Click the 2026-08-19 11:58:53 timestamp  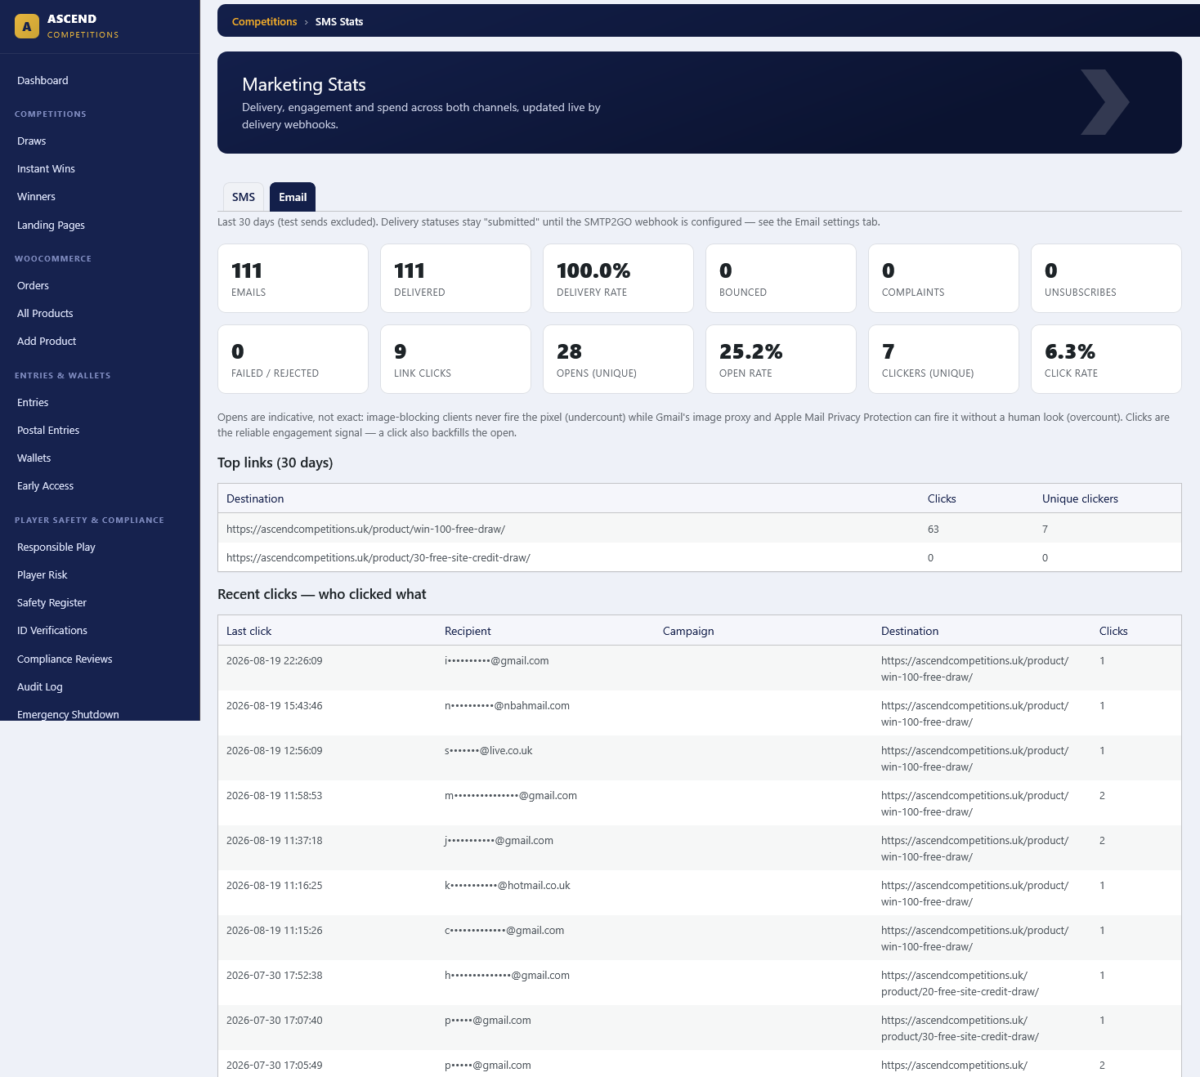tap(274, 796)
